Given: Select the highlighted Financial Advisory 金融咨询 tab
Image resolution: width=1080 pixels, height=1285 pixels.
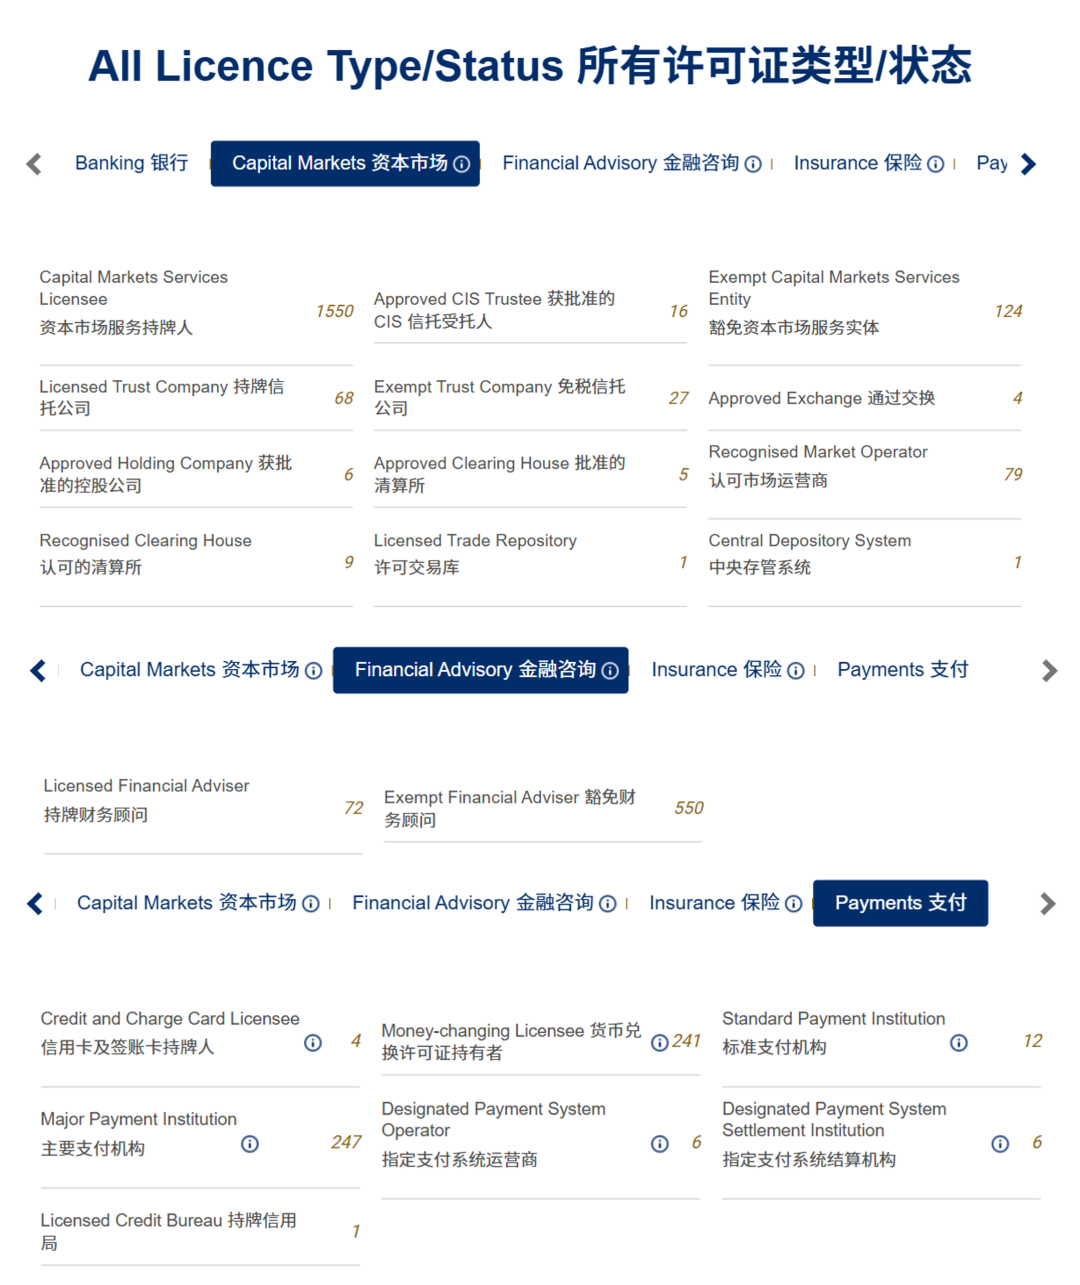Looking at the screenshot, I should click(x=474, y=670).
